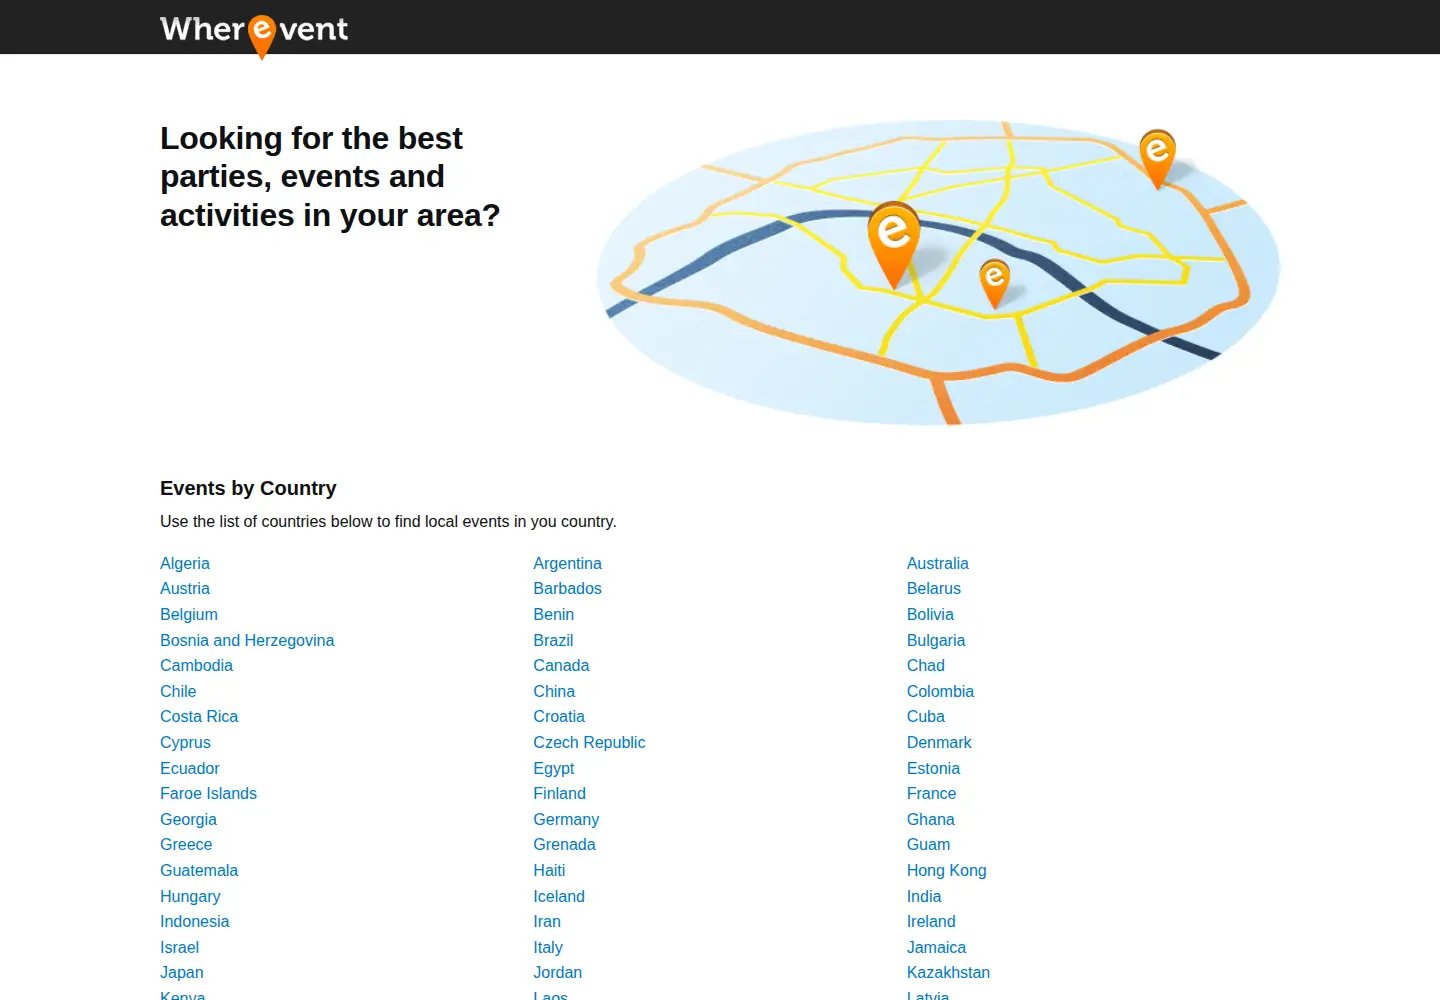
Task: Select Brazil from the list
Action: pos(553,640)
